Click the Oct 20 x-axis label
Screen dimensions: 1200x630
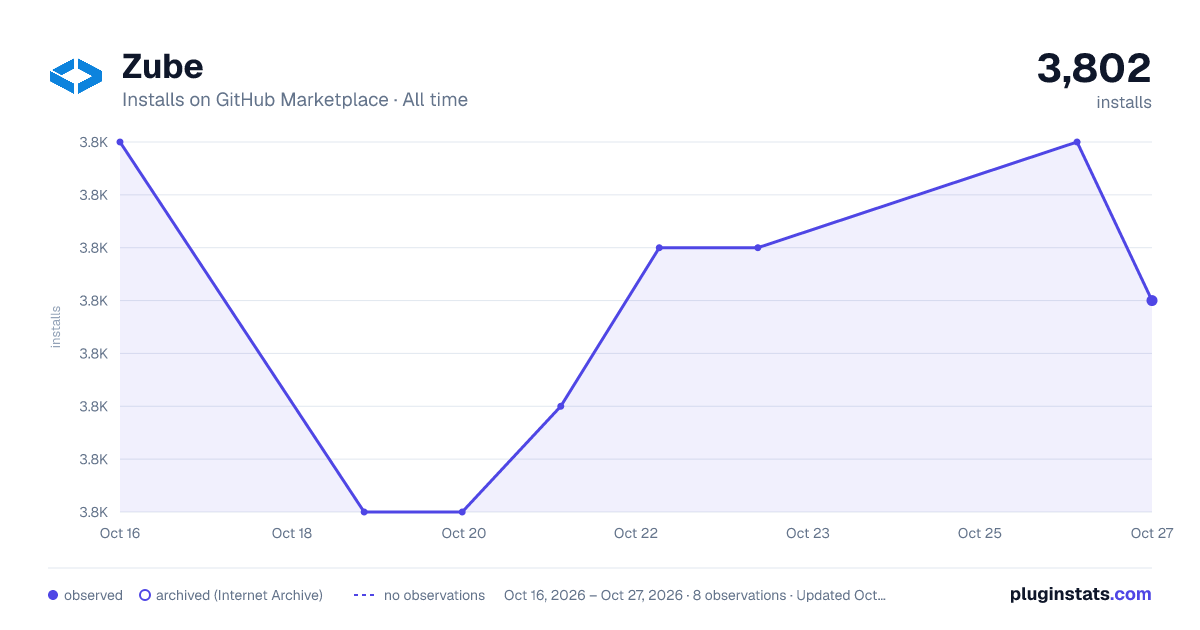tap(464, 533)
